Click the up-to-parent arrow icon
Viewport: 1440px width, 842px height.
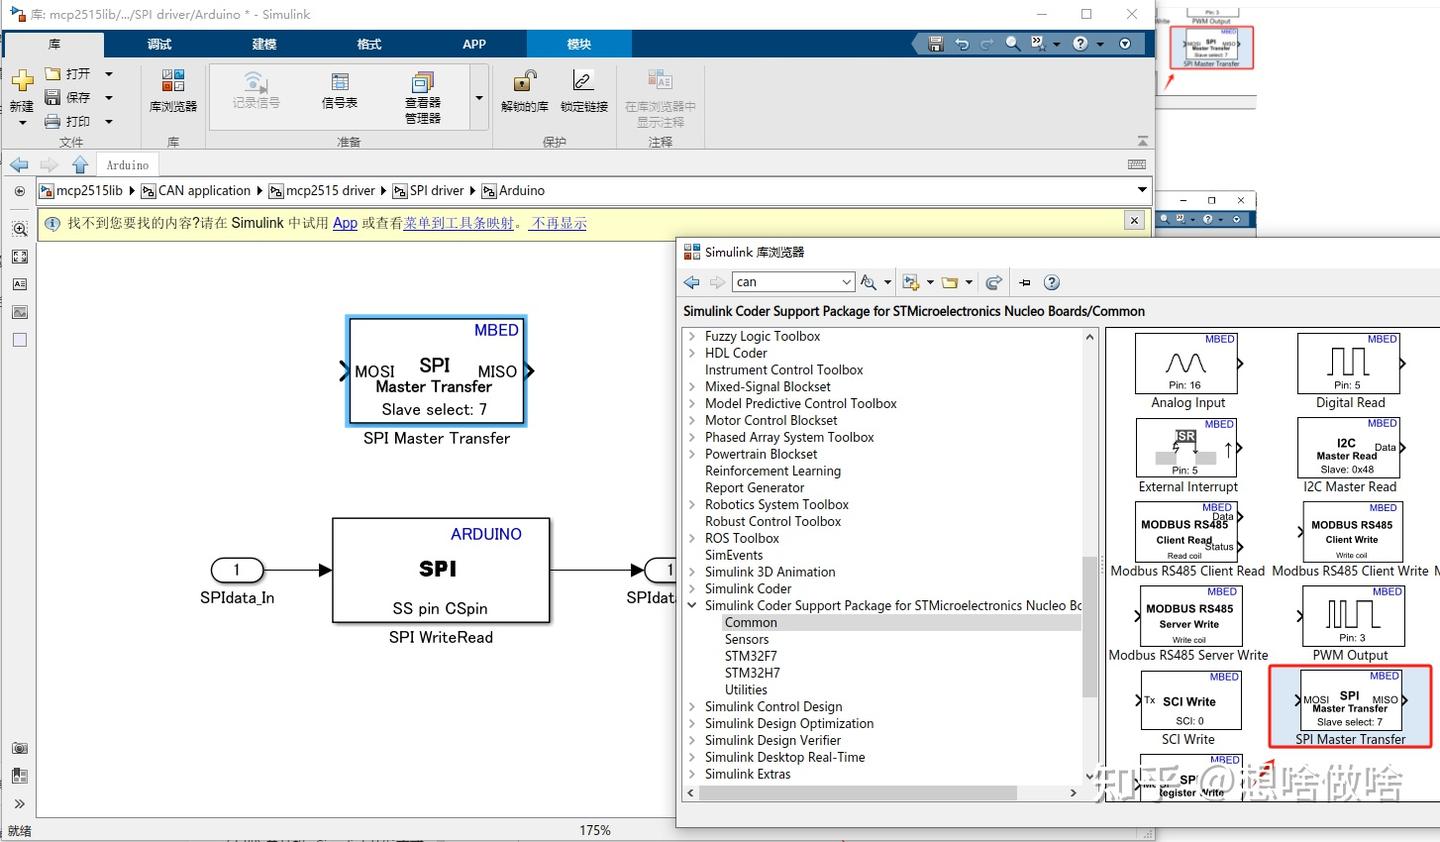tap(80, 165)
